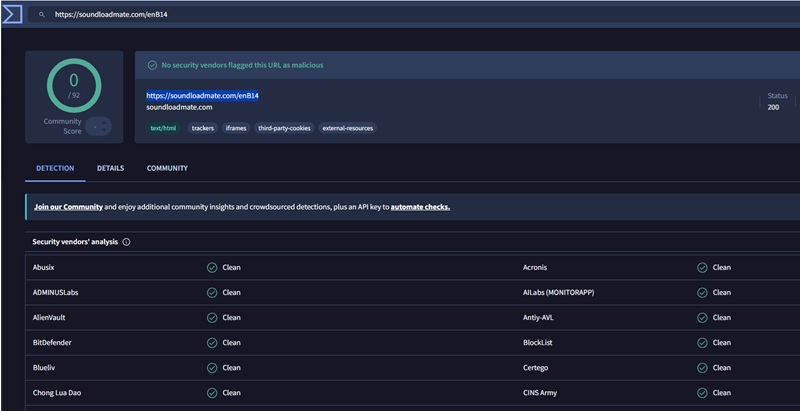This screenshot has width=800, height=411.
Task: Click the text/html tag
Action: click(163, 128)
